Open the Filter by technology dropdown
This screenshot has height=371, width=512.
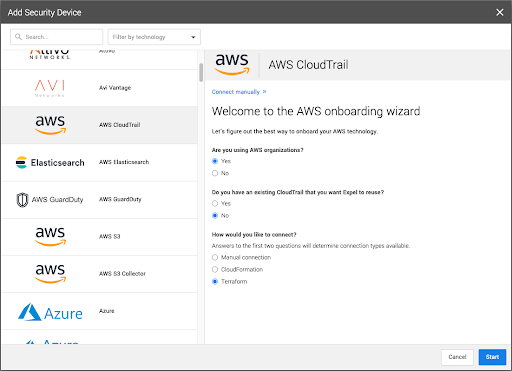154,37
